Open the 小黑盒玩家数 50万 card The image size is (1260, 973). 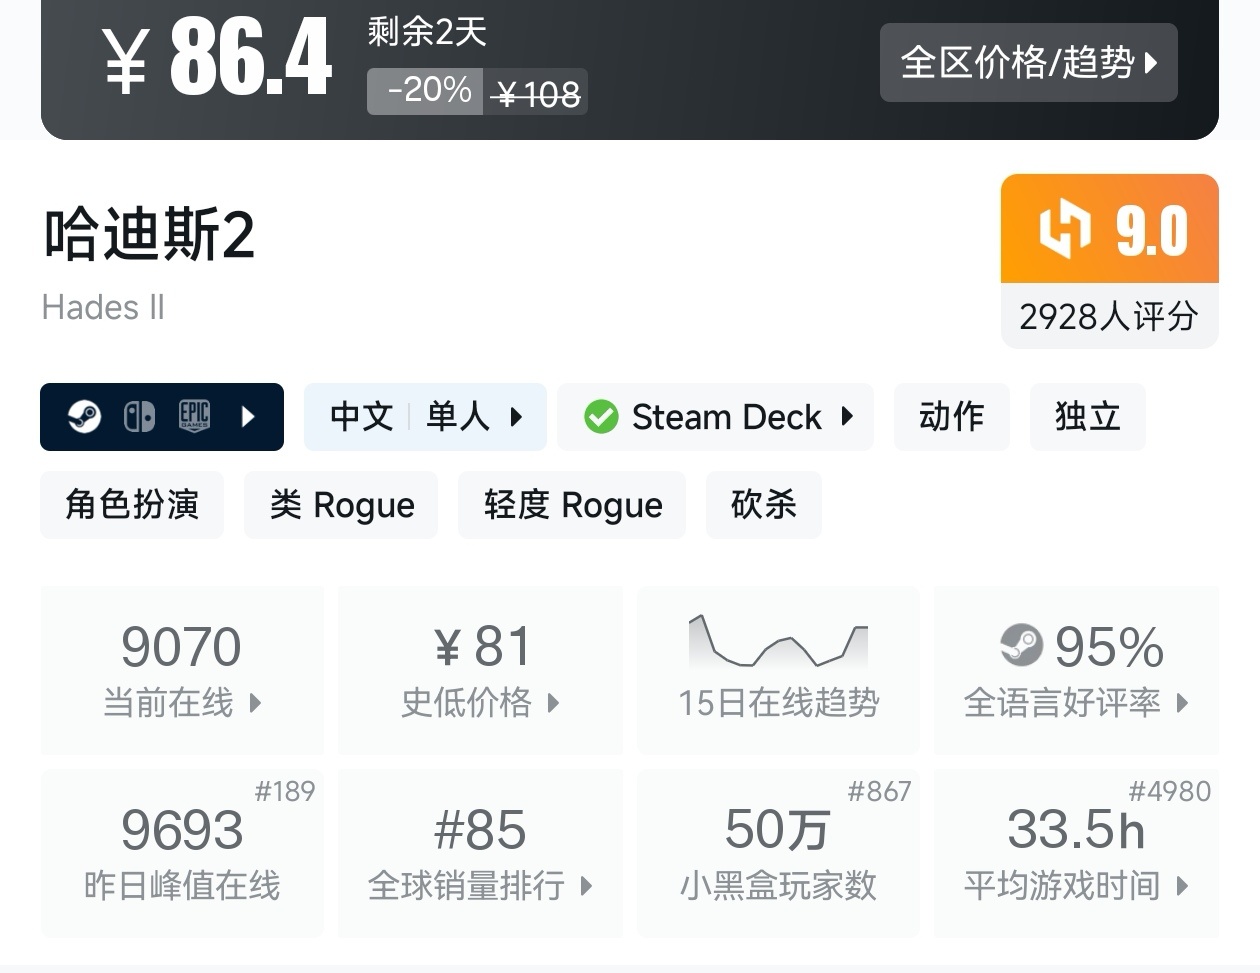coord(778,853)
